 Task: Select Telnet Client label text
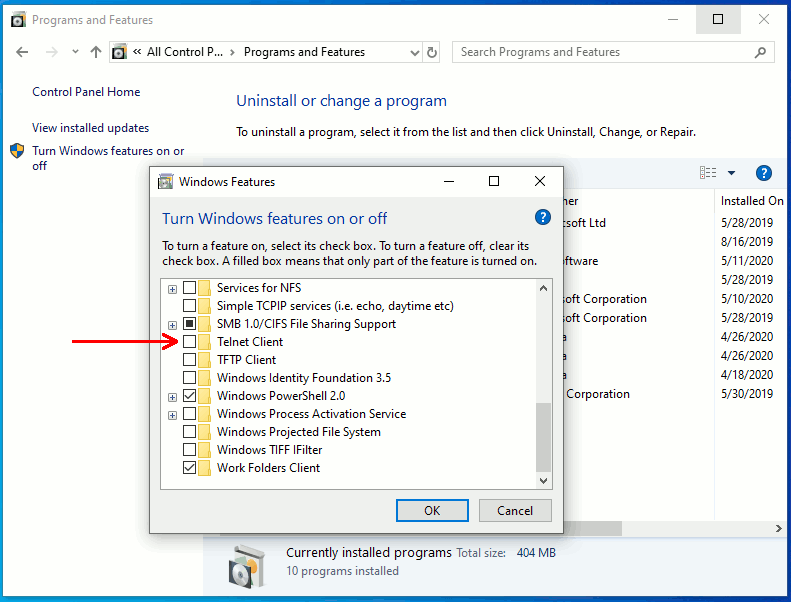(250, 342)
